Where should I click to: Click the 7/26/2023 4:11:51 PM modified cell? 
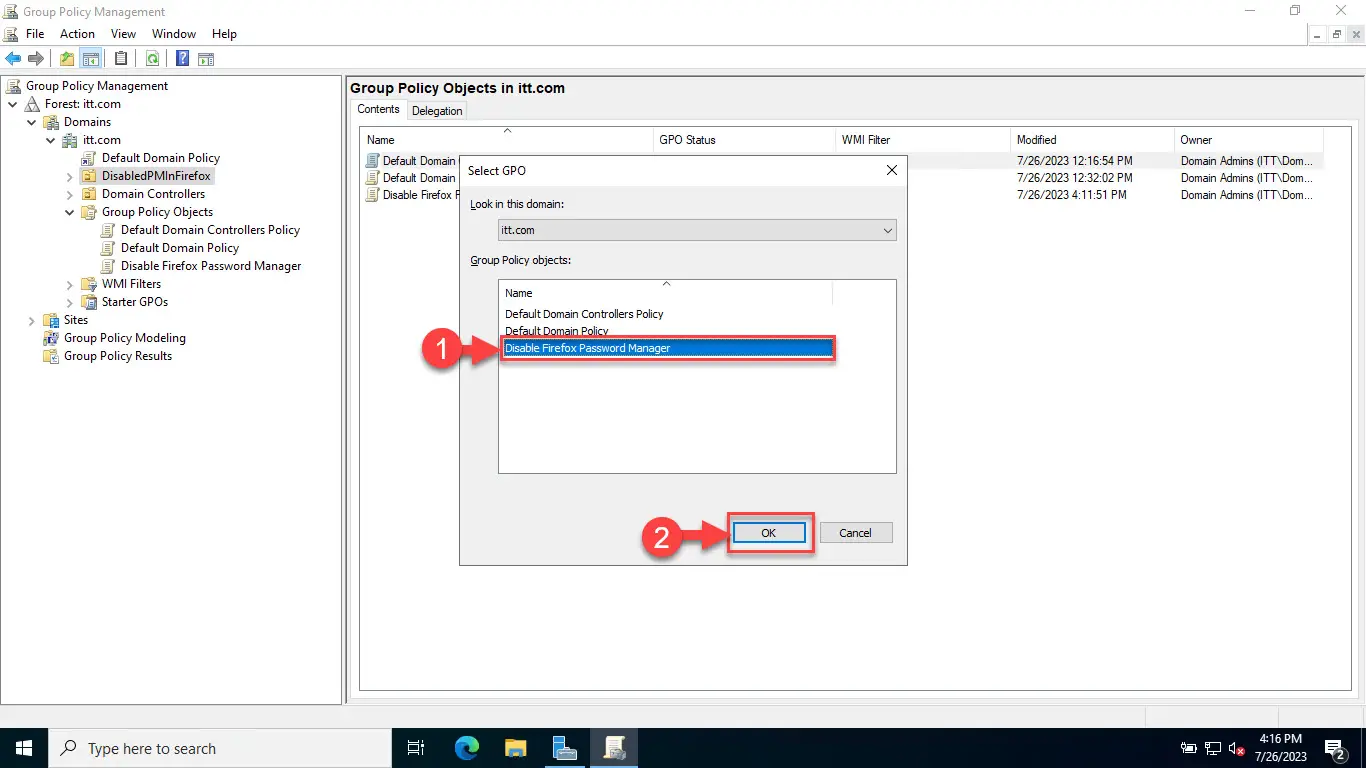1071,195
